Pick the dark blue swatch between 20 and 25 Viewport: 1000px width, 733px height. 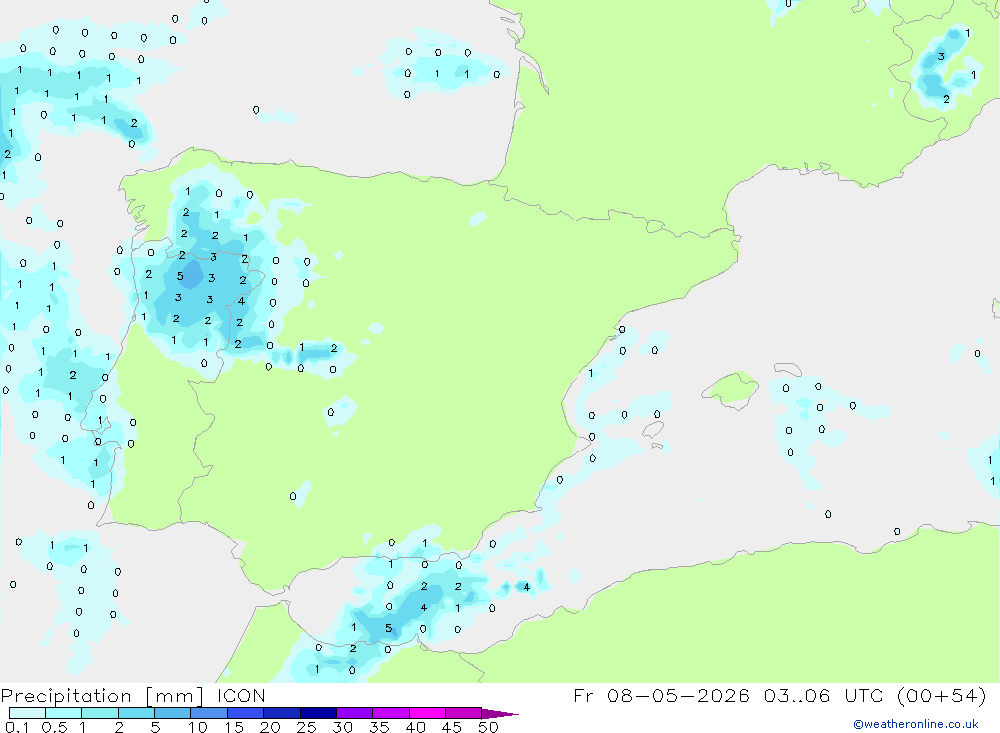[282, 713]
